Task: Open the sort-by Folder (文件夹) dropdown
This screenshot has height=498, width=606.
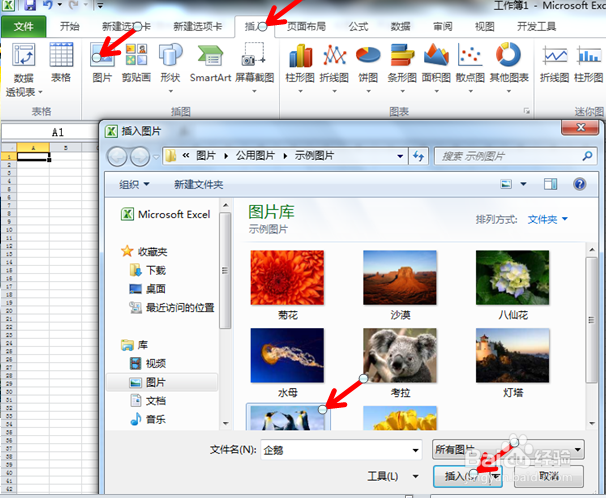Action: [x=548, y=219]
